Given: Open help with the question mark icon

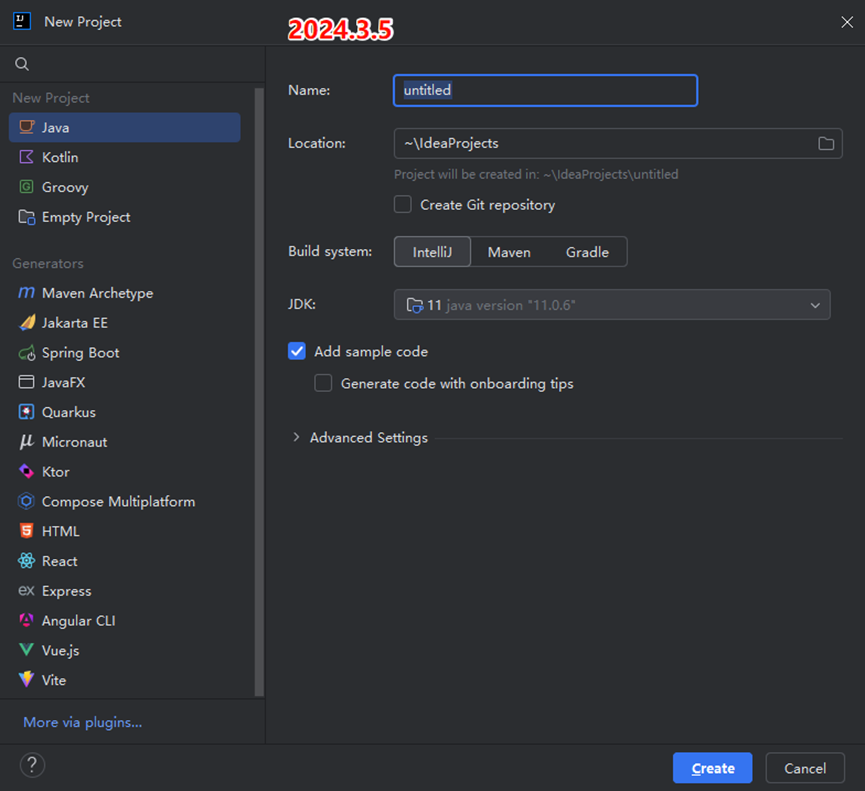Looking at the screenshot, I should coord(32,765).
